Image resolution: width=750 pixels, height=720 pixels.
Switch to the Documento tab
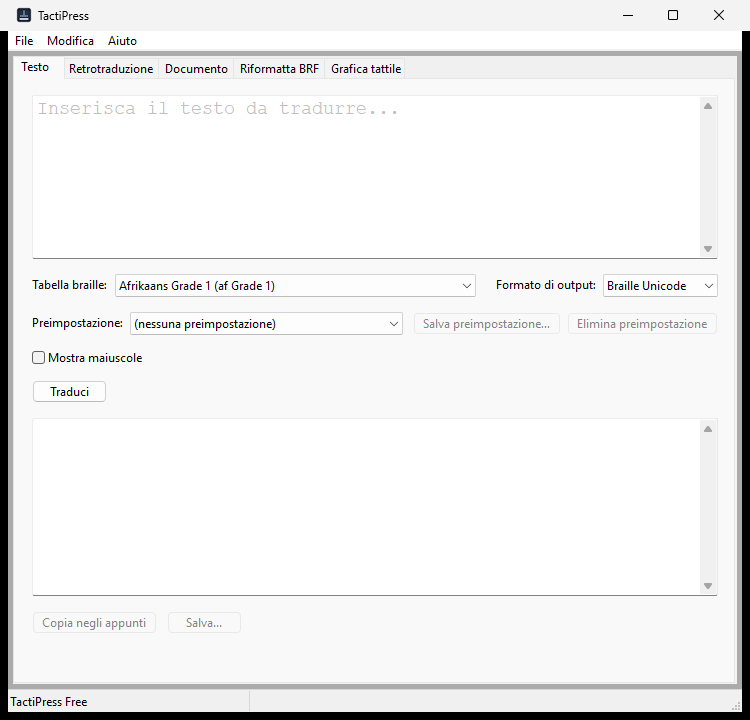point(196,69)
